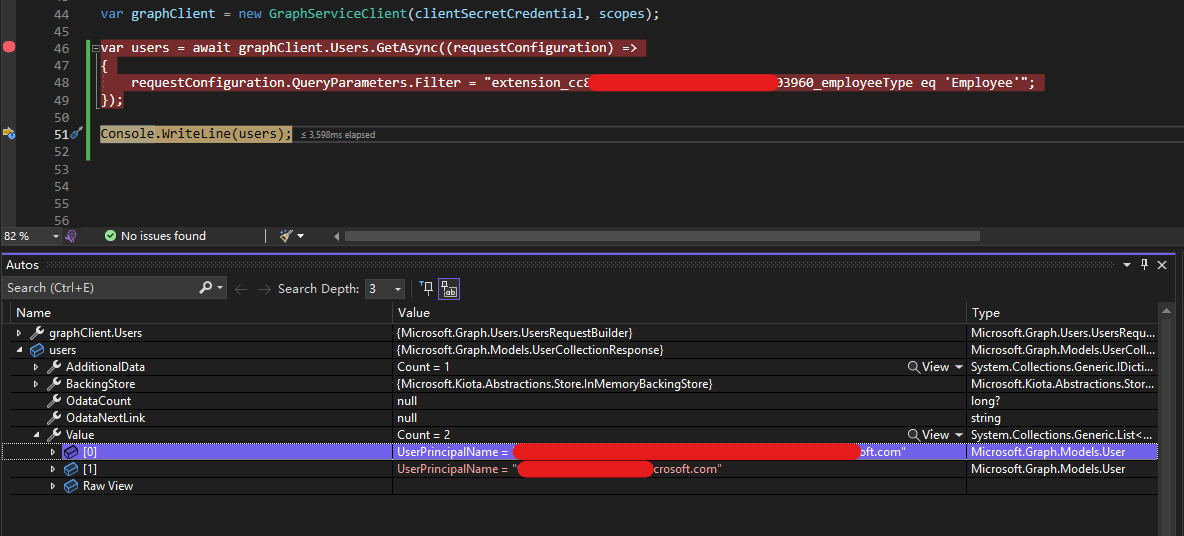Click the editor horizontal scrollbar thumb

(x=662, y=236)
